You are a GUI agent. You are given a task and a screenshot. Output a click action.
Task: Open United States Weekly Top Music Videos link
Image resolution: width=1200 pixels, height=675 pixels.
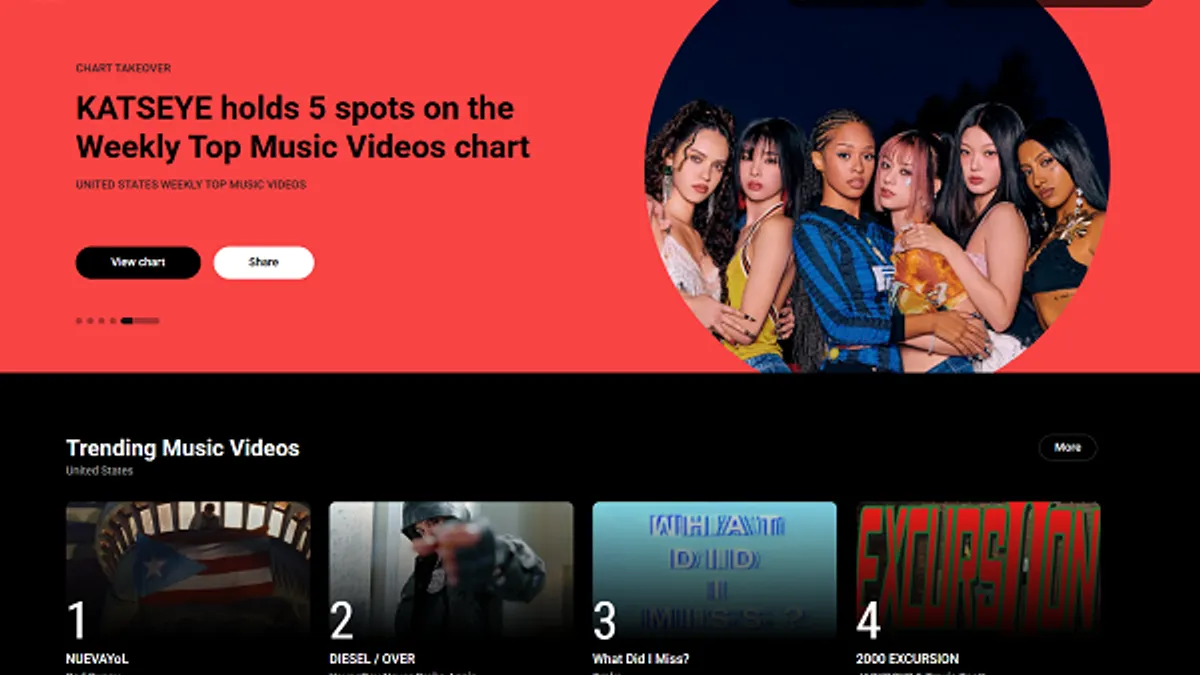point(191,185)
